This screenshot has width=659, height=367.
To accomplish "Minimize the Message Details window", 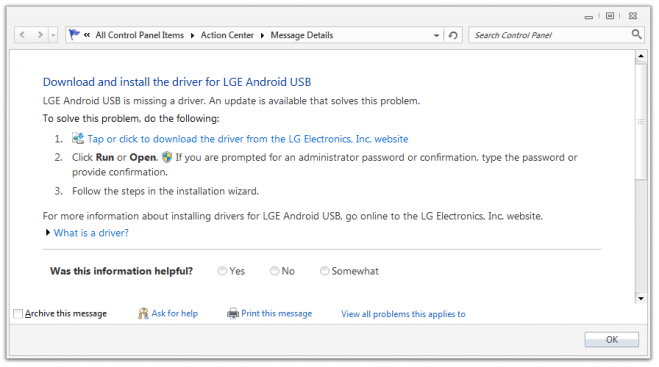I will coord(589,16).
